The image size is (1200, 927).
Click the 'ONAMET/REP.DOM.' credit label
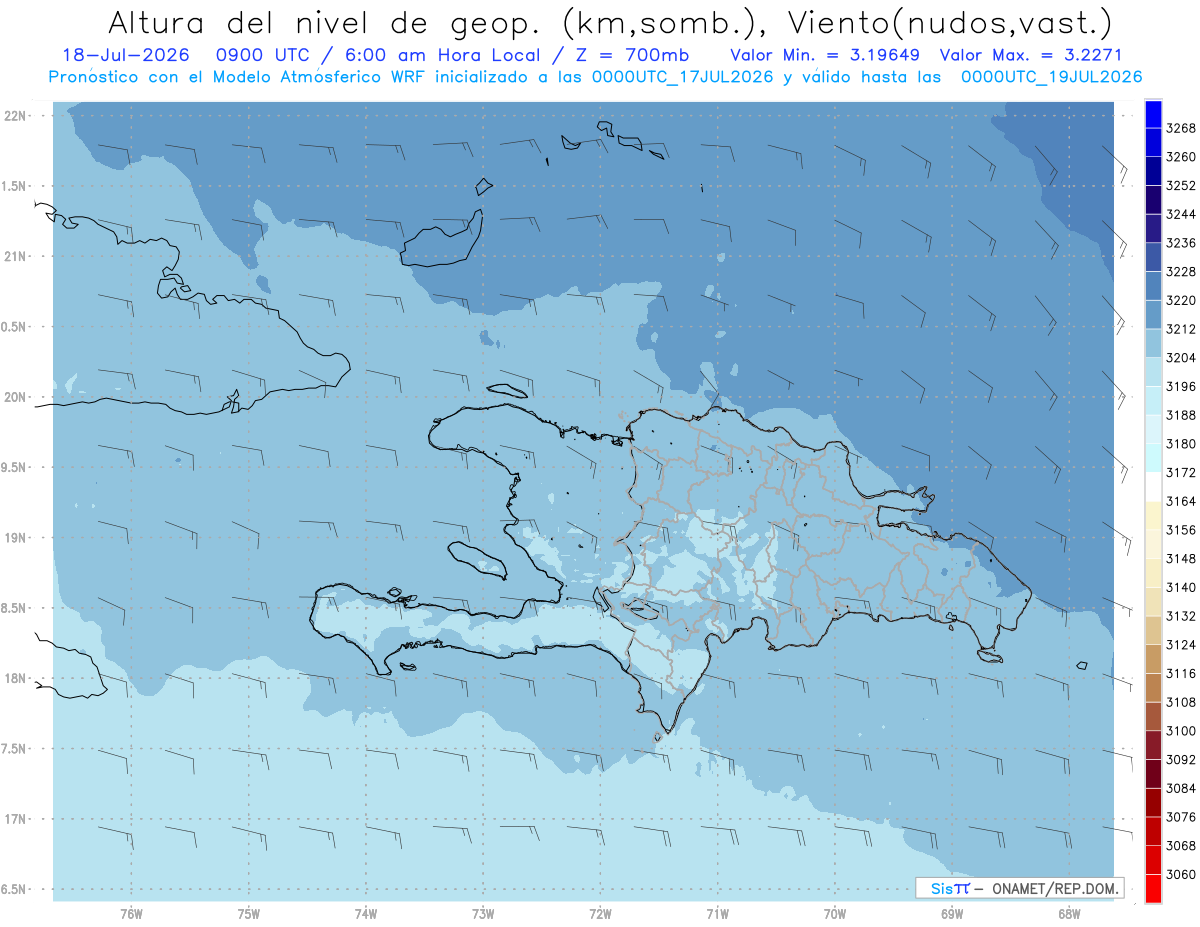pos(1057,888)
